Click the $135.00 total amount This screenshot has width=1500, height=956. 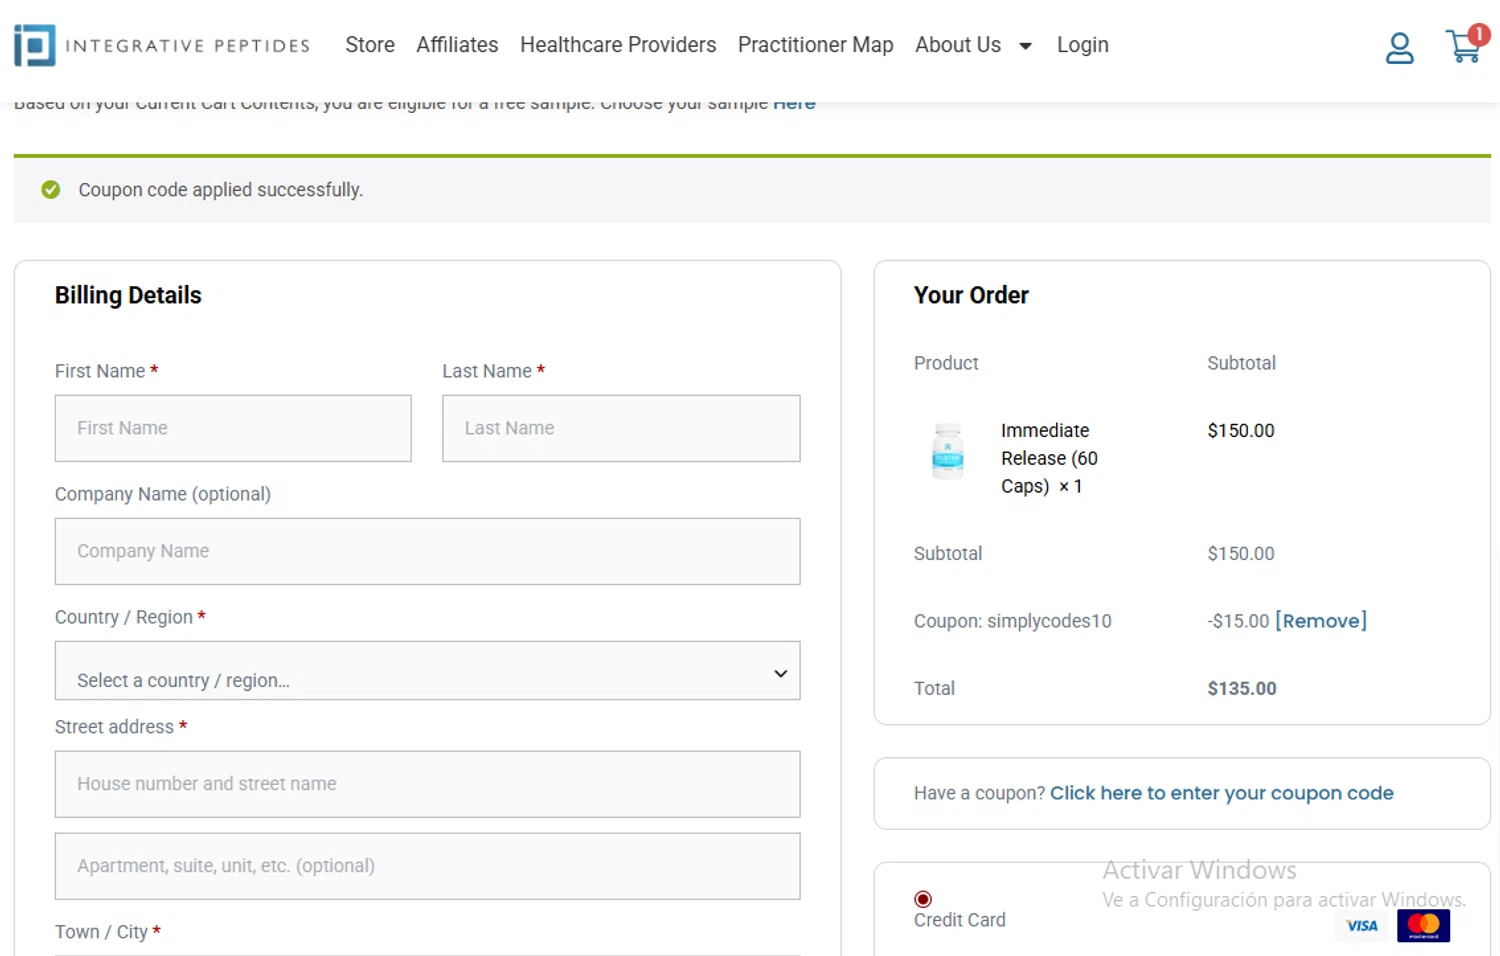click(x=1241, y=688)
